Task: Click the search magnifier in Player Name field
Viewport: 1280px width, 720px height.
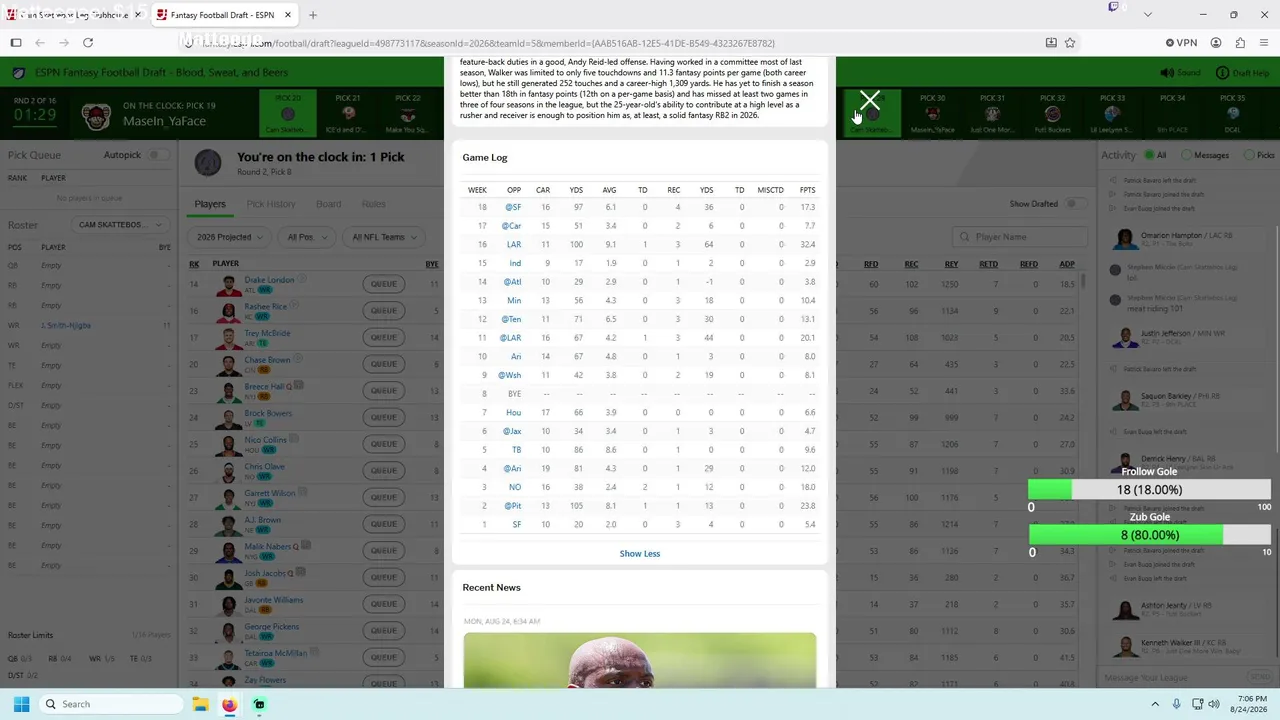Action: (964, 237)
